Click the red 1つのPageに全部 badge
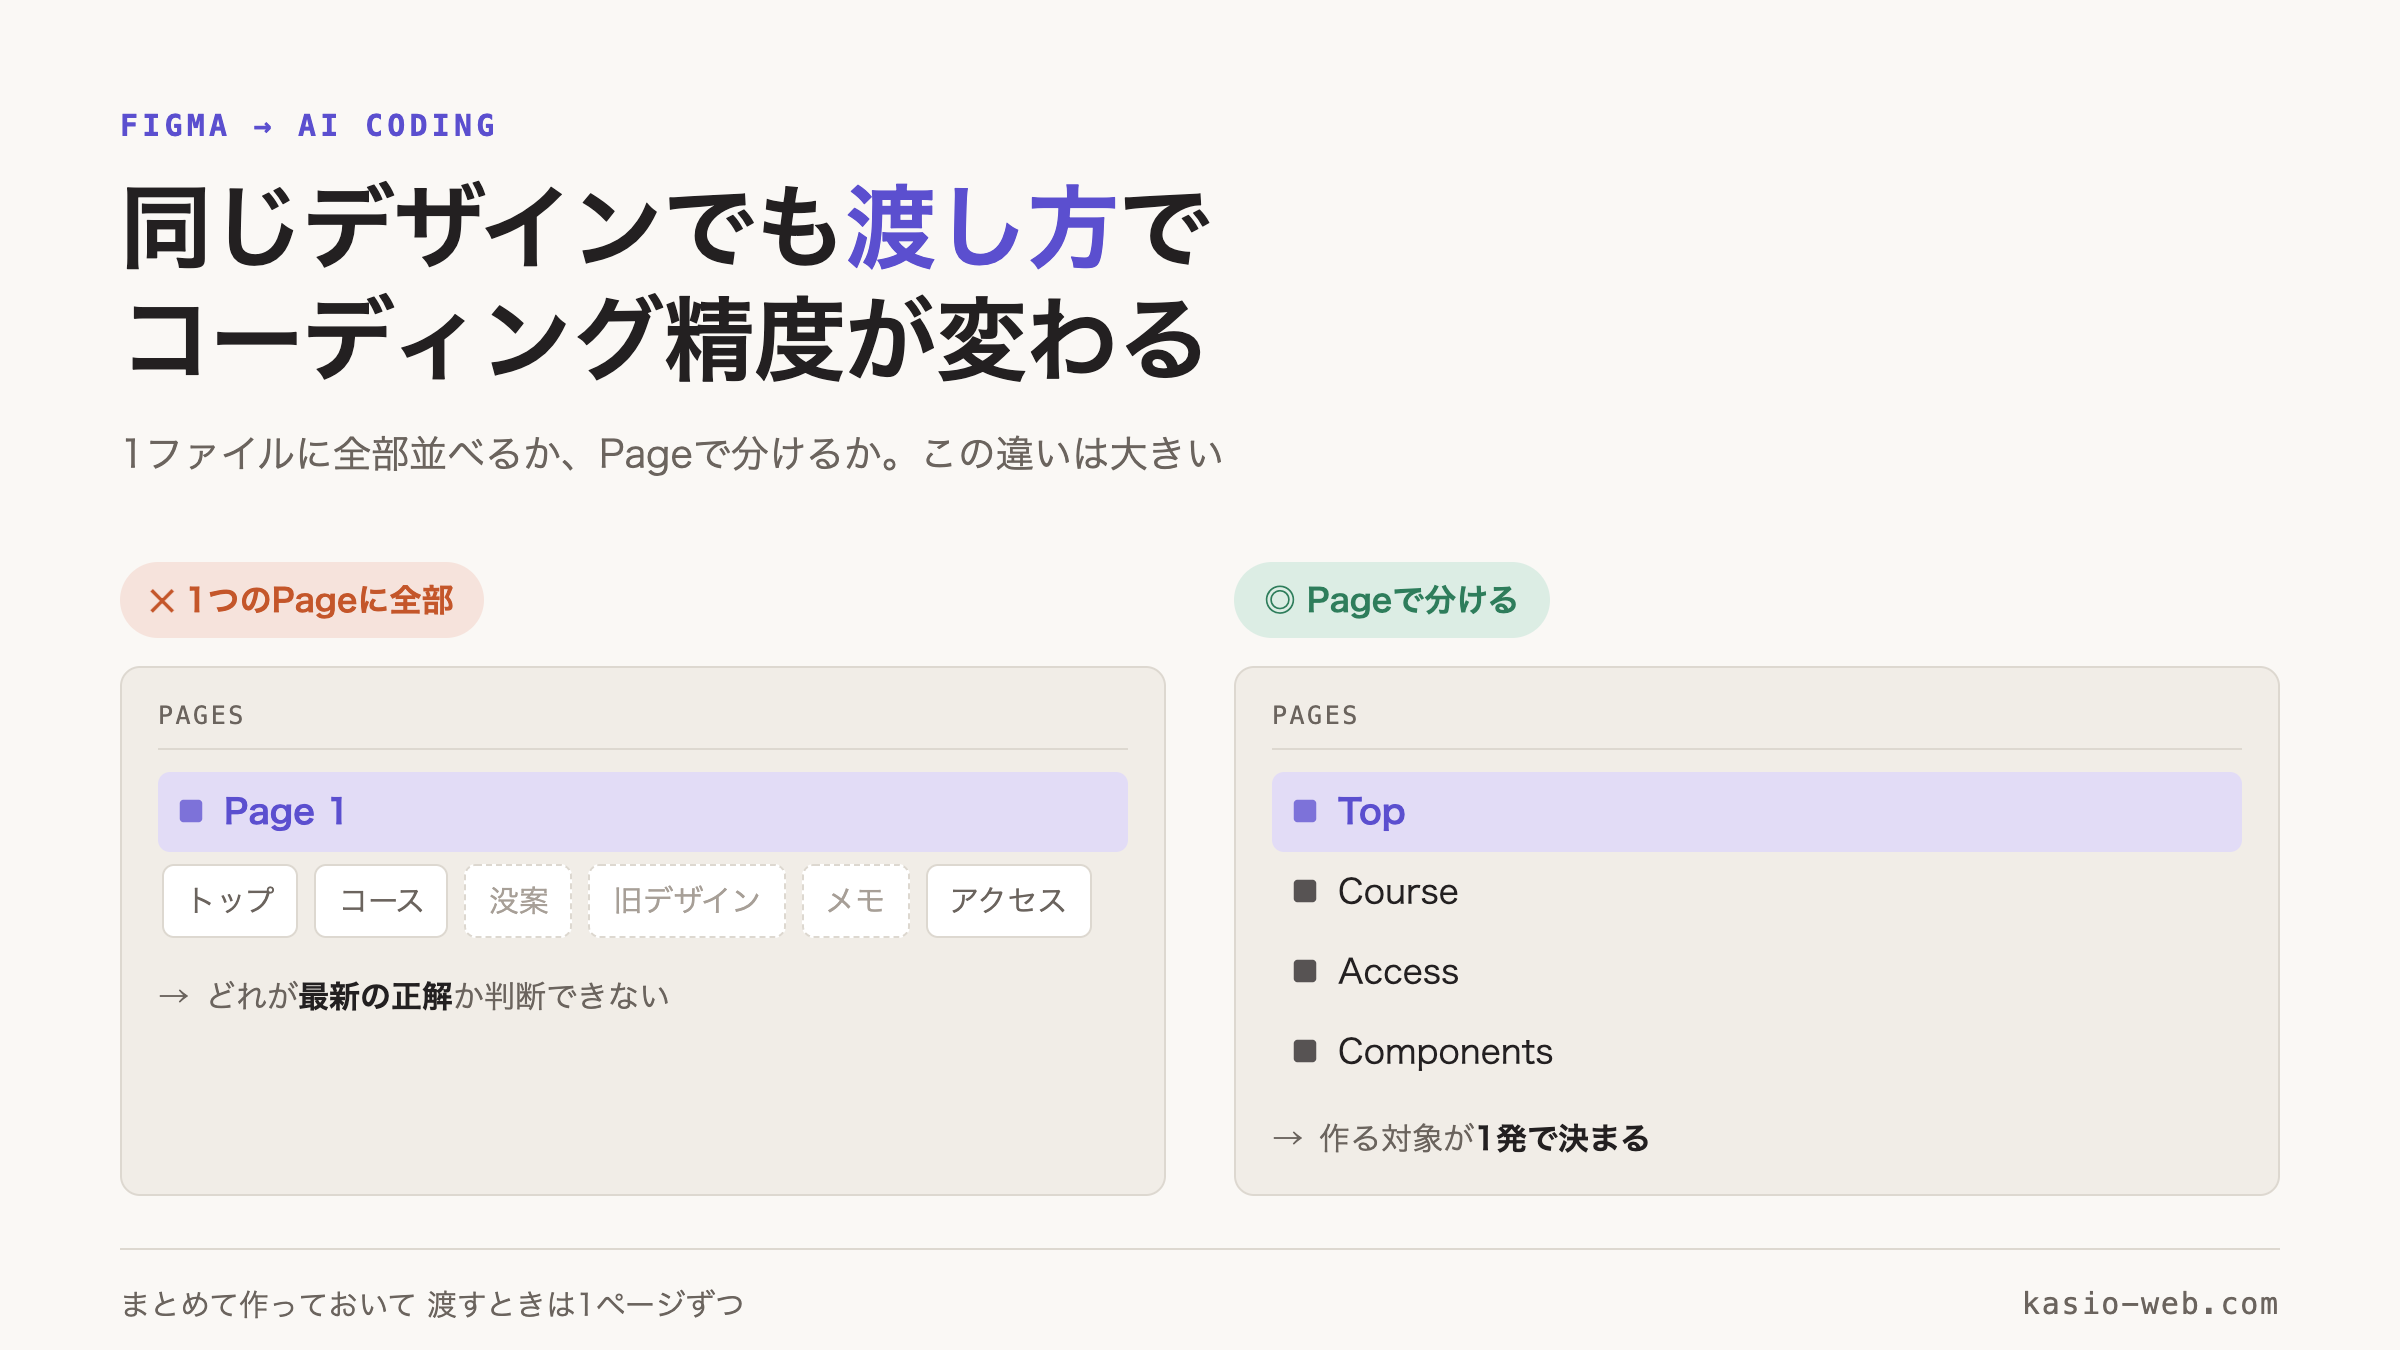 302,600
